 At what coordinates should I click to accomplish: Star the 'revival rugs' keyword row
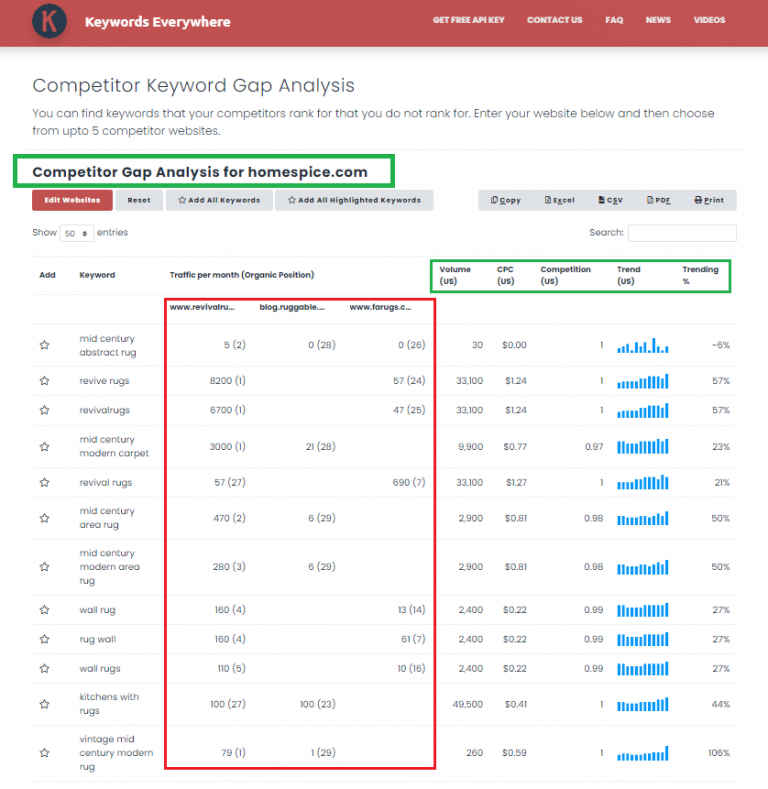[x=45, y=483]
